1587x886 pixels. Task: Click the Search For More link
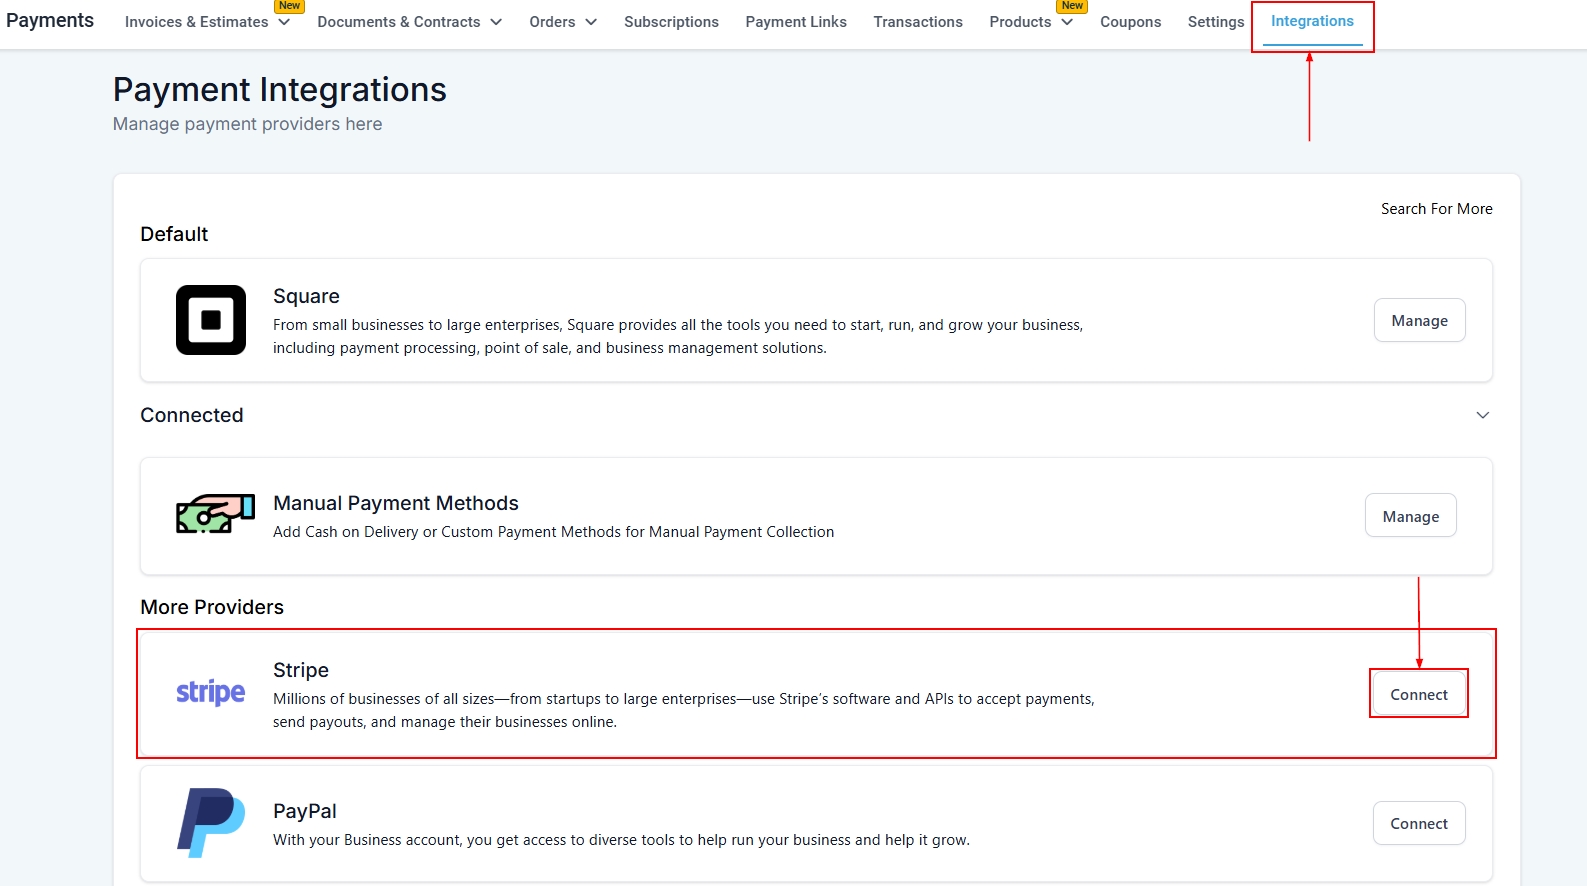[x=1436, y=209]
